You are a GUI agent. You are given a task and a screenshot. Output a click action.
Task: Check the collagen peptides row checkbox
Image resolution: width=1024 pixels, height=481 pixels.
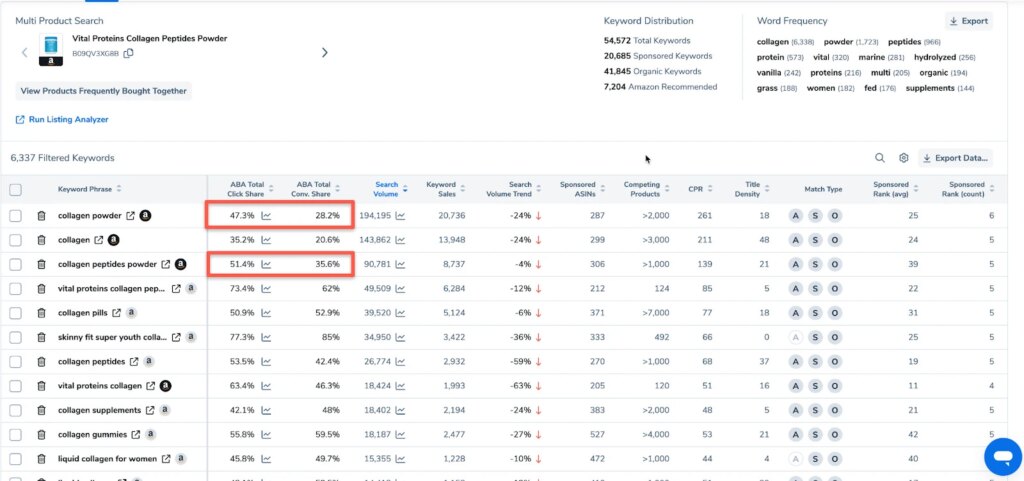(16, 362)
